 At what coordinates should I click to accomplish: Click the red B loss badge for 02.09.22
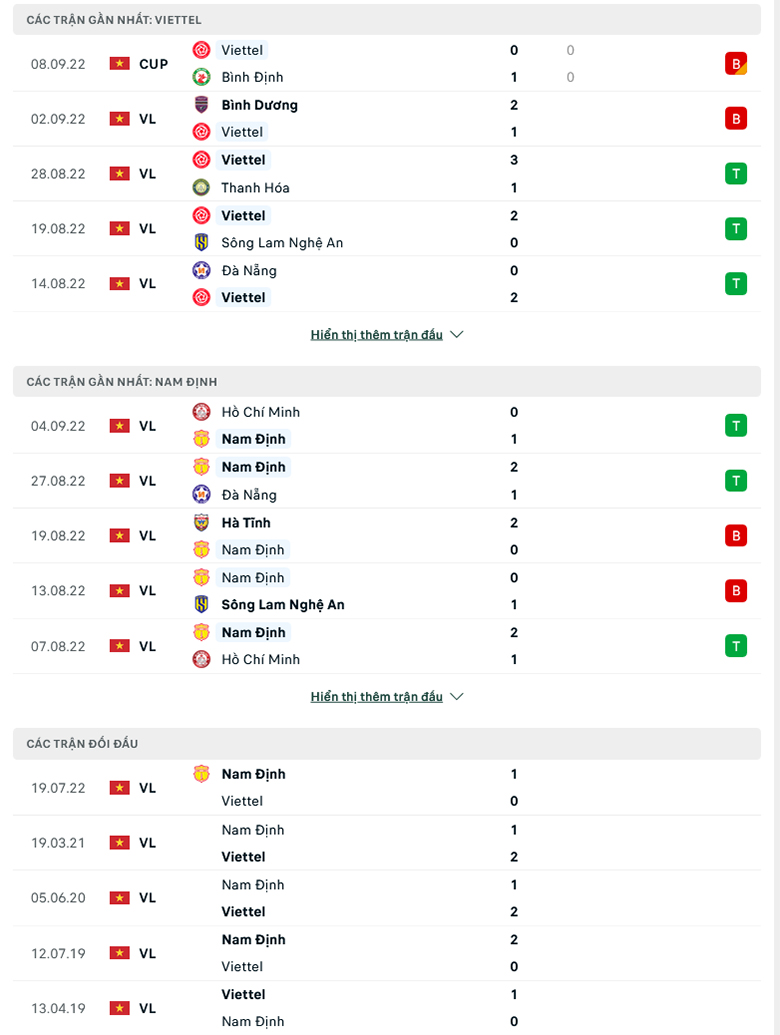736,119
